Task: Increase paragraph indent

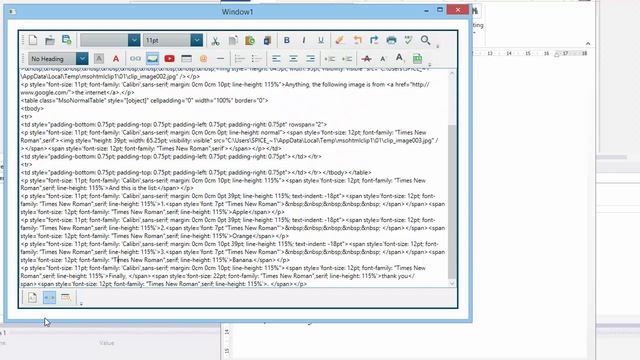Action: point(347,59)
